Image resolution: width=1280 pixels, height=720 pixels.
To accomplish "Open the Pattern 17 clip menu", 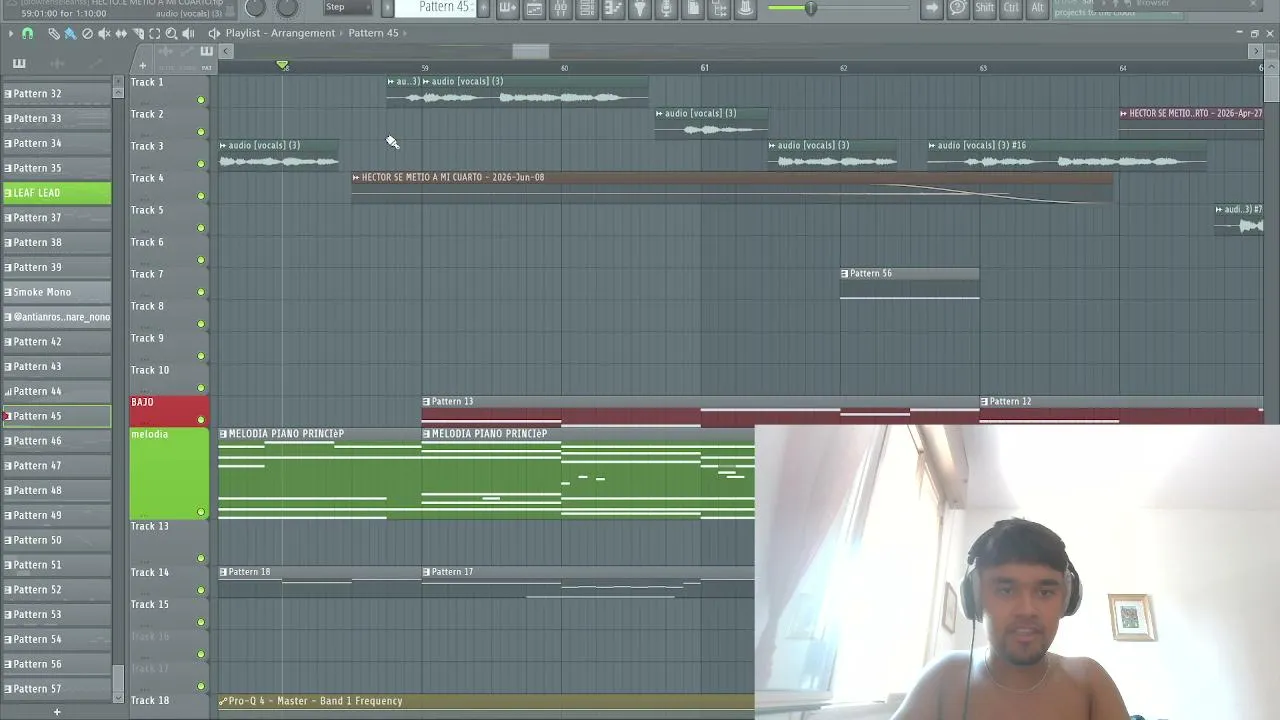I will pyautogui.click(x=427, y=572).
